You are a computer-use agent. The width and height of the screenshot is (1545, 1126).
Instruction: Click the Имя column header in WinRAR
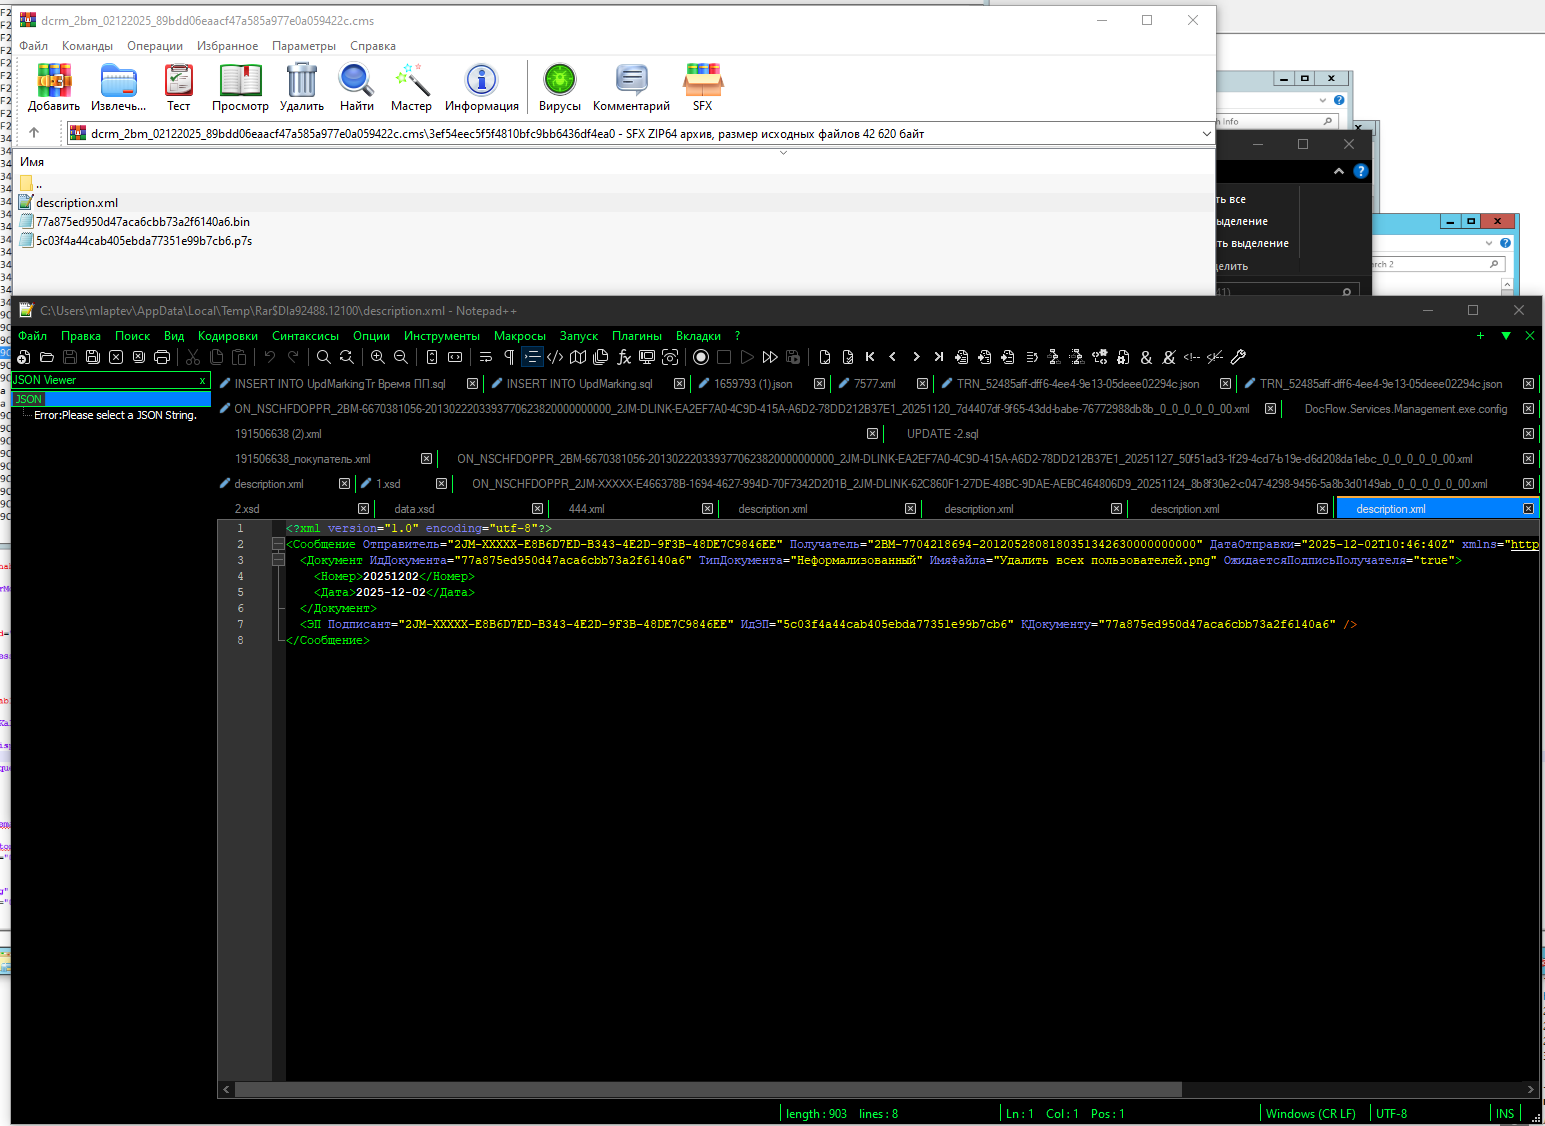pos(32,162)
